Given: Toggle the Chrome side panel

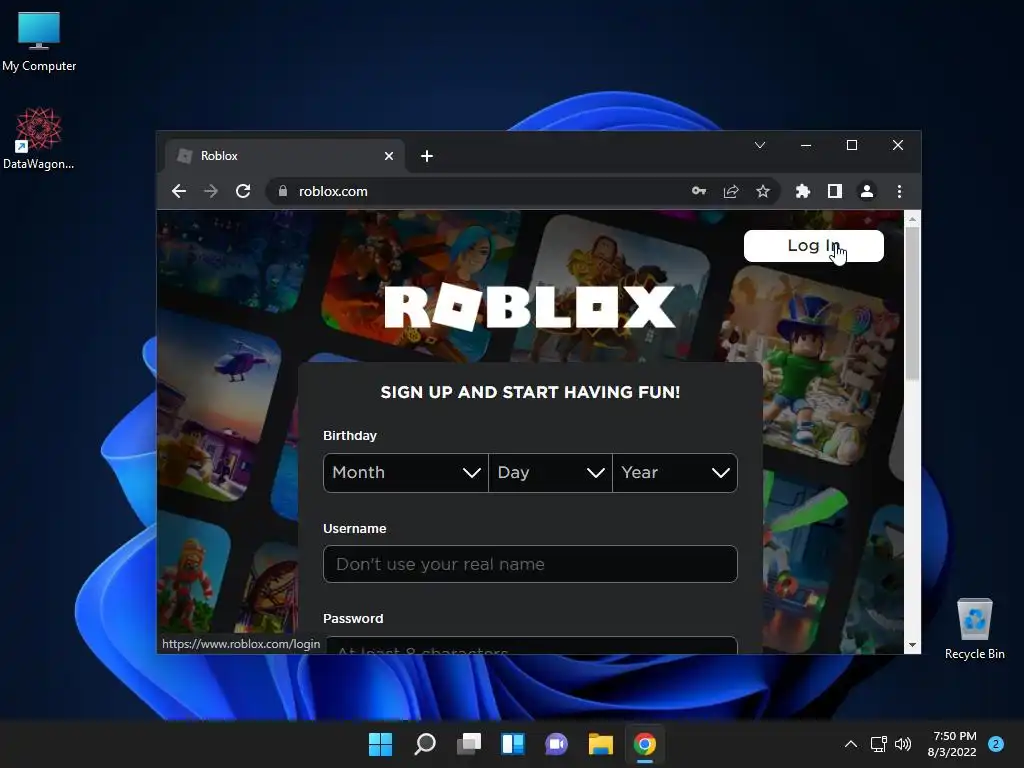Looking at the screenshot, I should tap(835, 191).
